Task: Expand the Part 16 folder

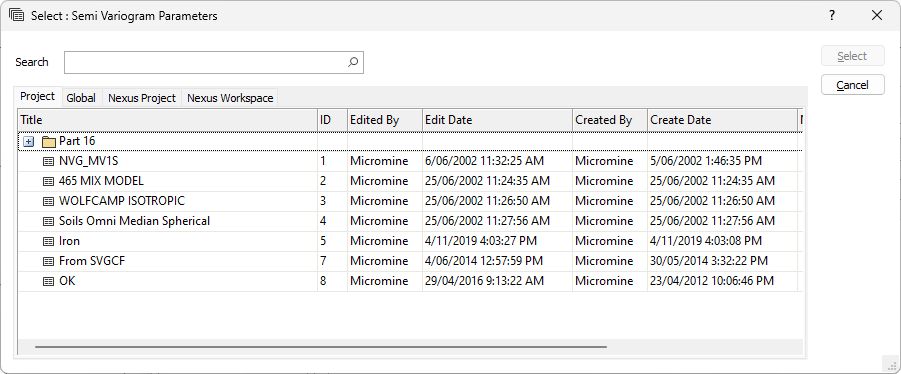Action: [29, 141]
